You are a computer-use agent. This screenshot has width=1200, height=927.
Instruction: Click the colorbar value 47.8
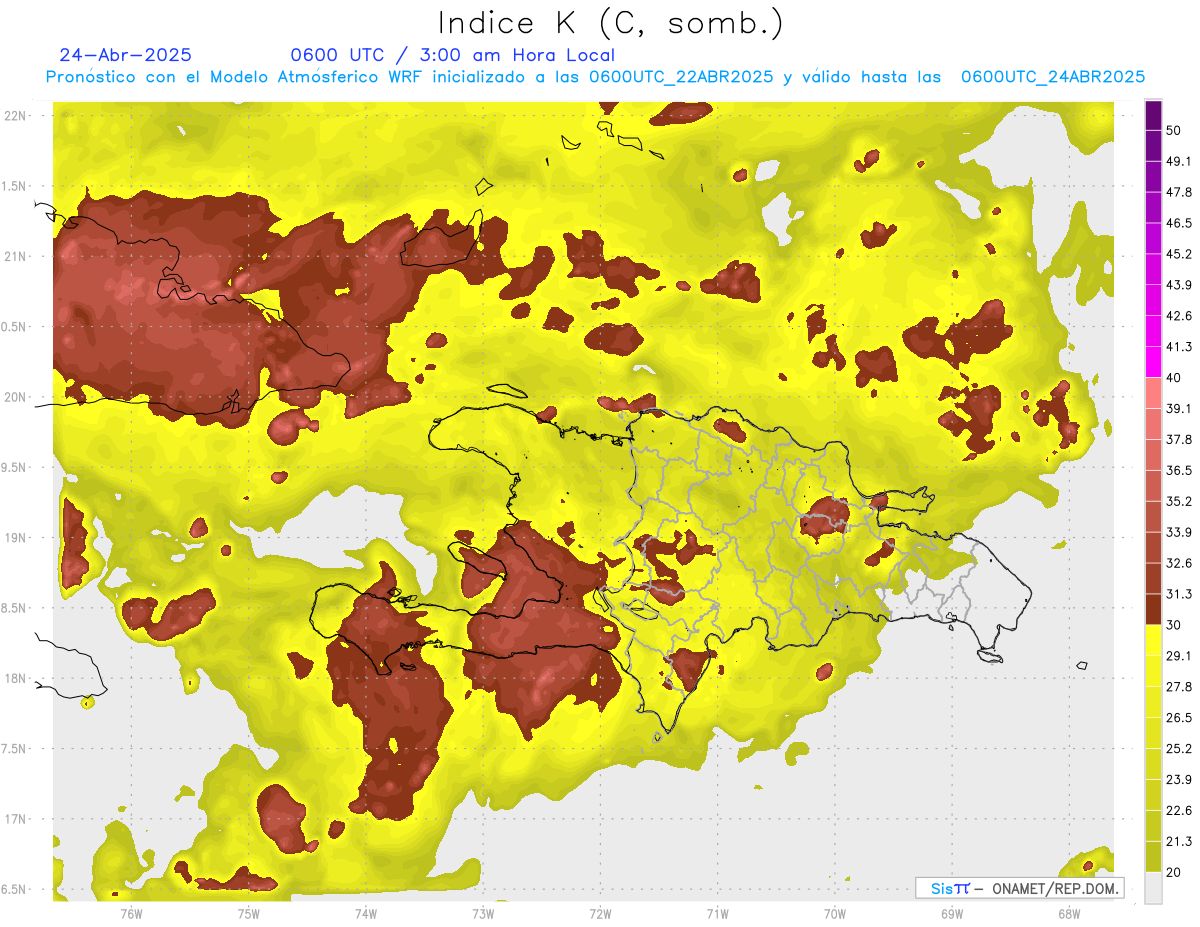coord(1179,192)
